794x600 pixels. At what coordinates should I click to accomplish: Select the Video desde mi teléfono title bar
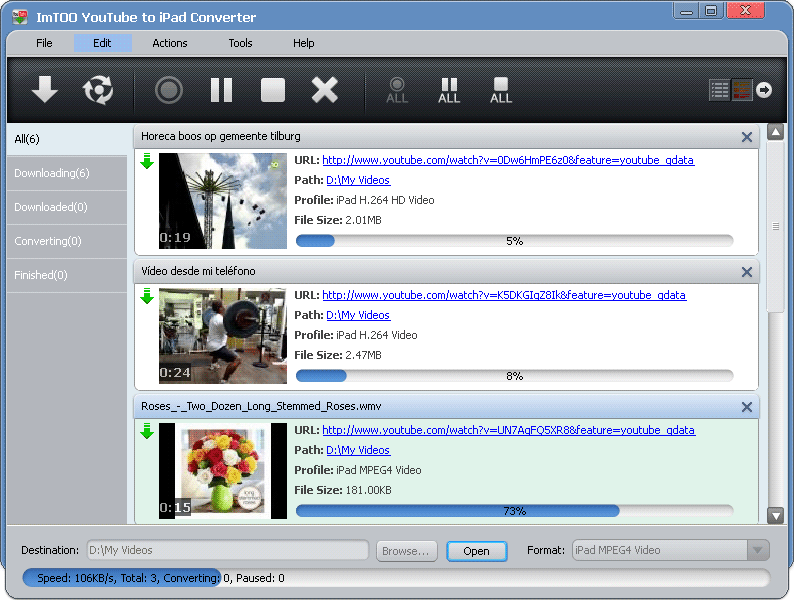point(446,271)
